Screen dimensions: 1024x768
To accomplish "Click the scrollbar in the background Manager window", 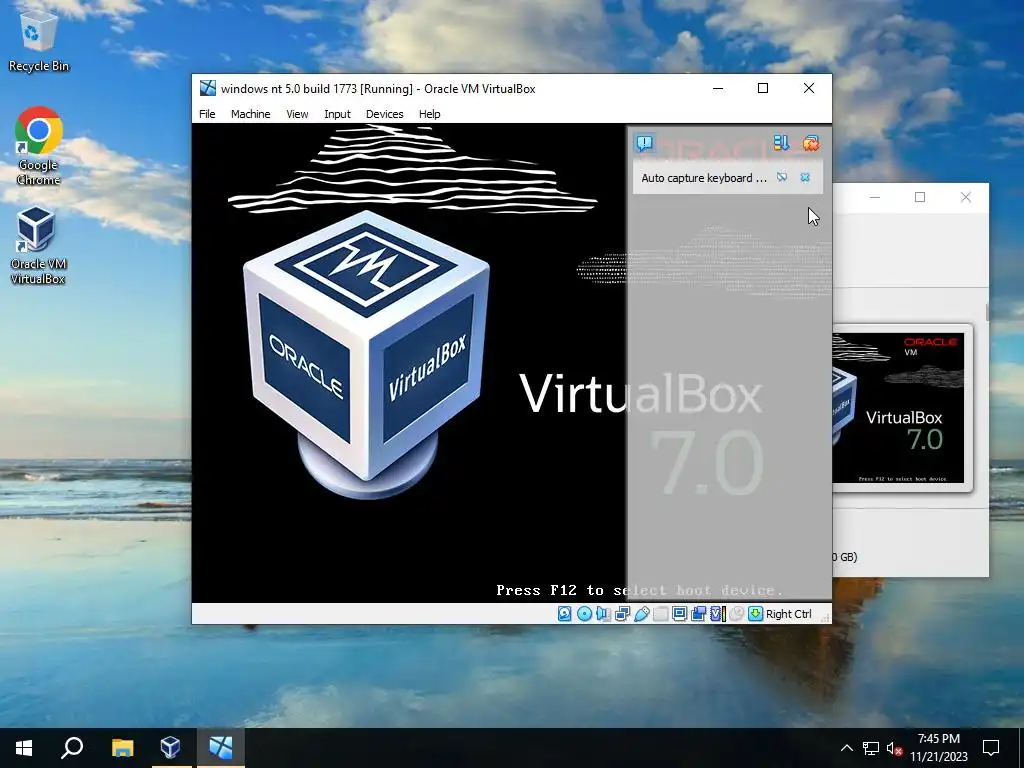I will [x=987, y=312].
